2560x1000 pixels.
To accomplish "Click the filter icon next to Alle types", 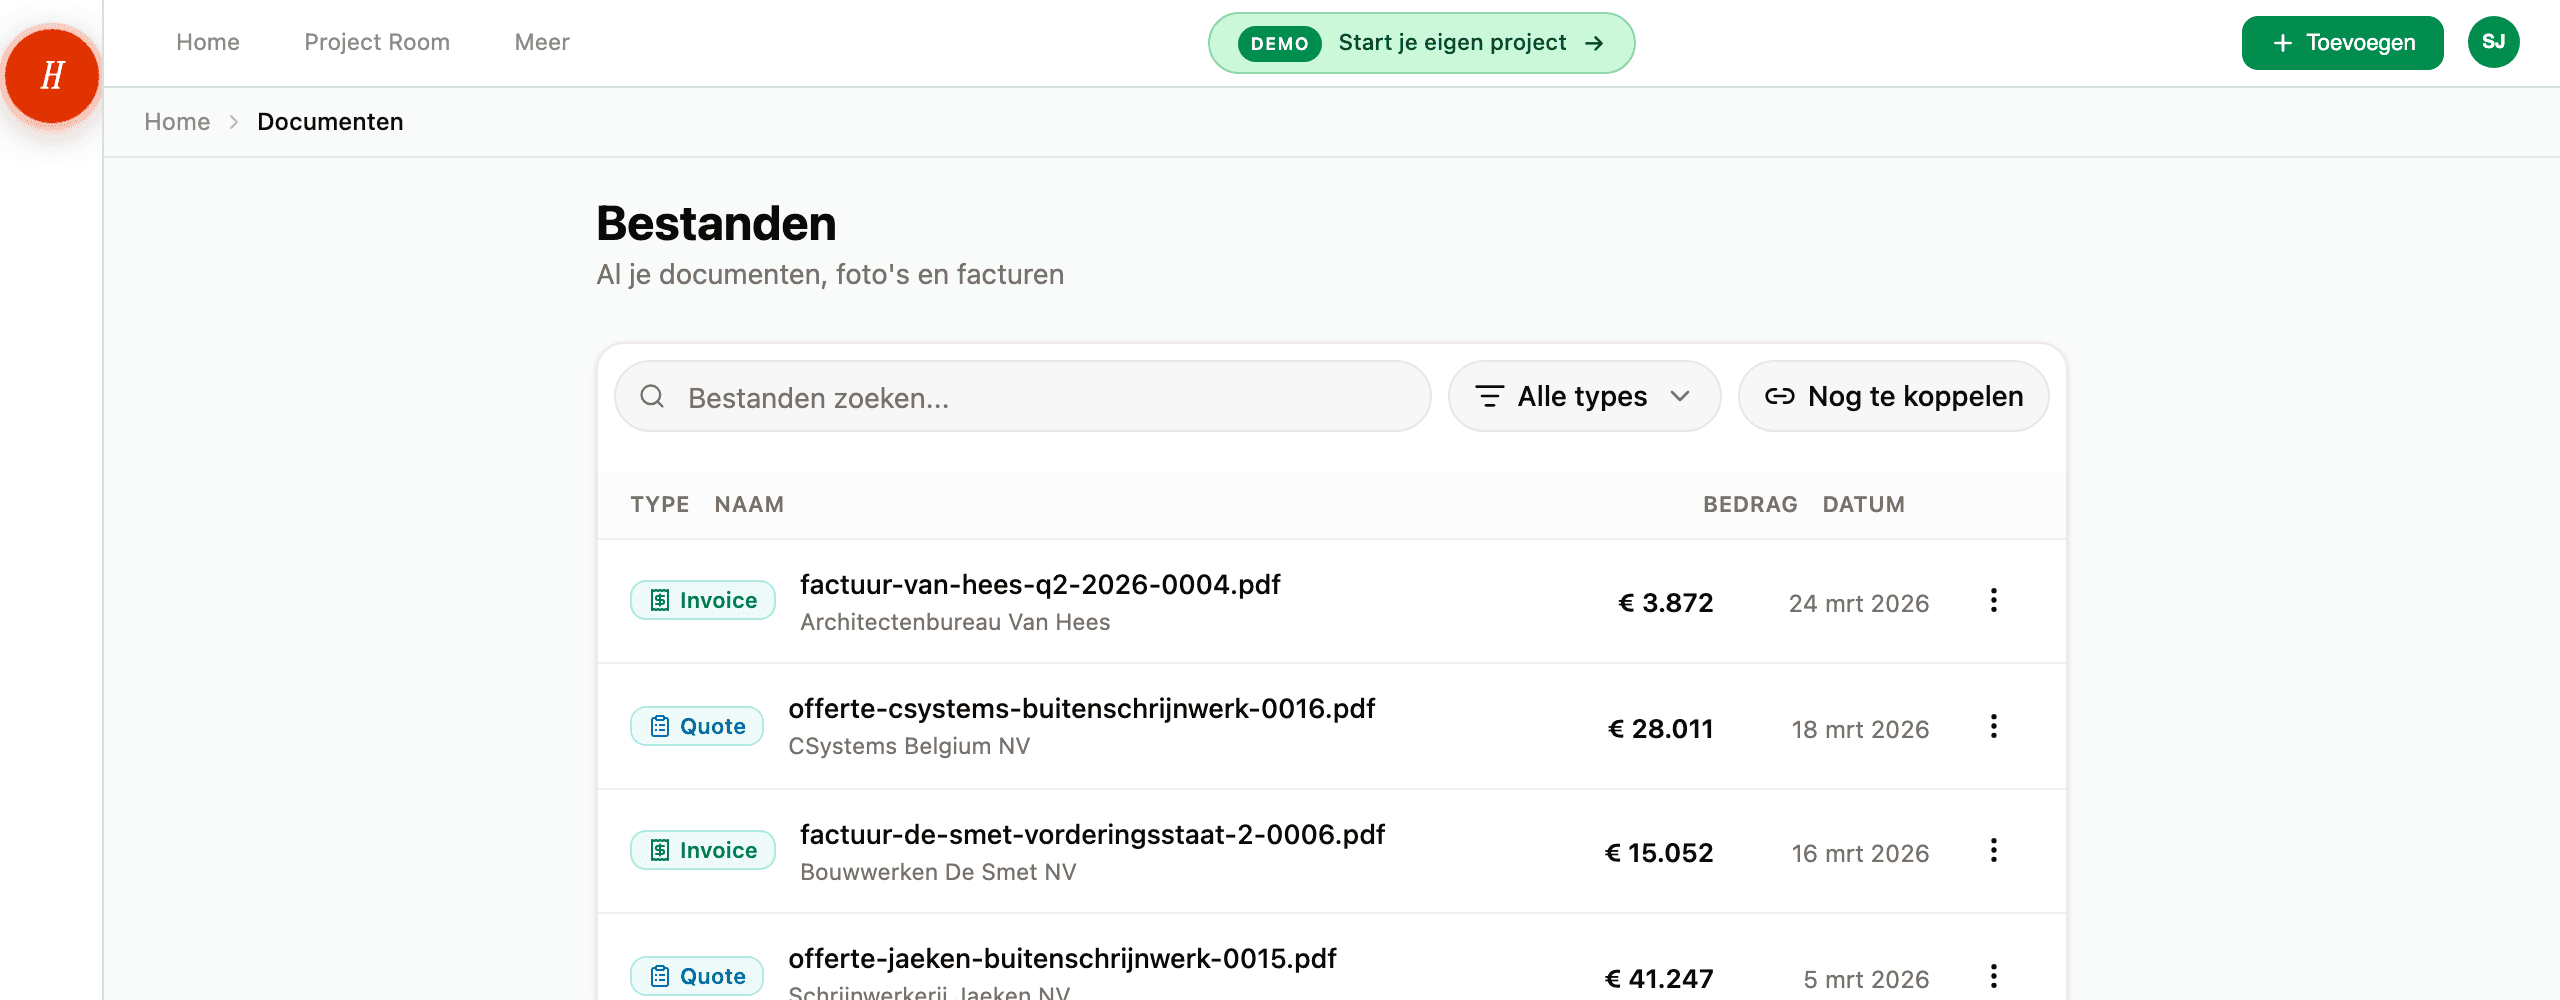I will [1490, 396].
